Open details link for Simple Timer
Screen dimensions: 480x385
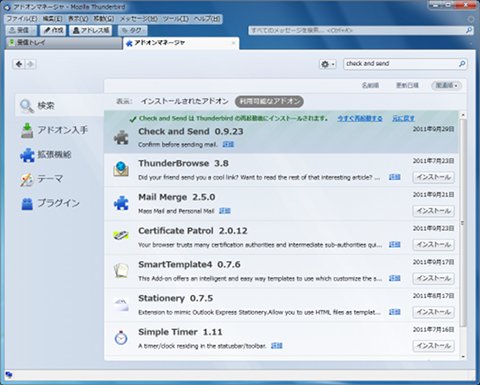point(277,346)
